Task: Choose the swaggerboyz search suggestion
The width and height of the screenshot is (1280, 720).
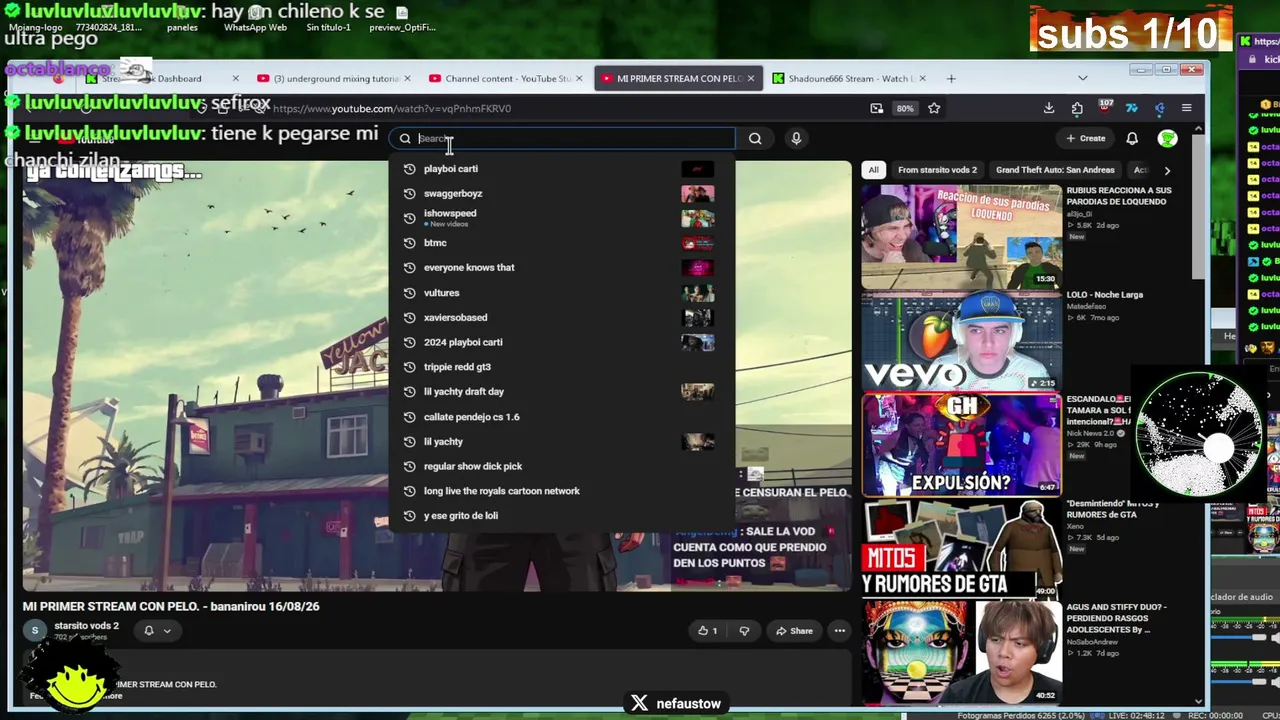Action: (x=562, y=193)
